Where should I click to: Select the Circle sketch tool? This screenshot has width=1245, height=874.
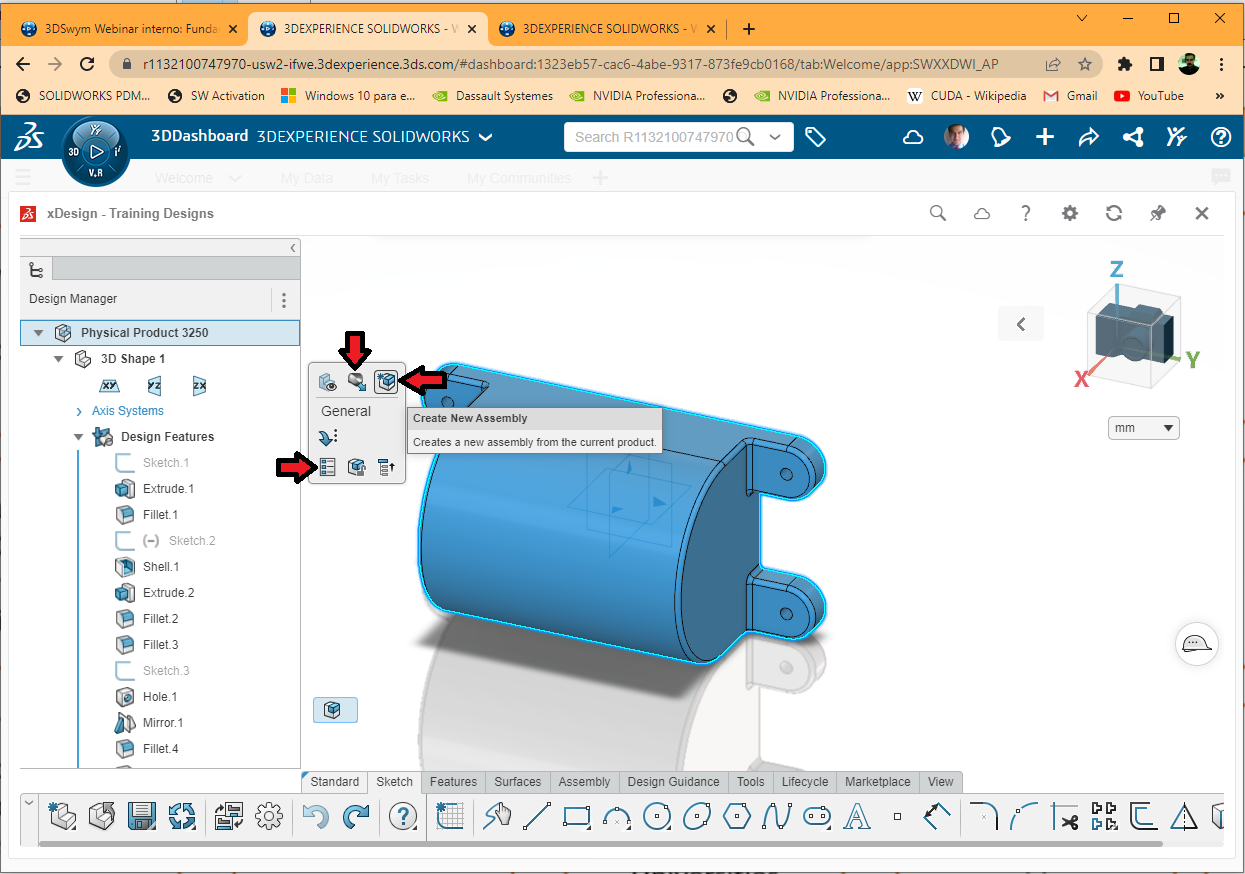657,817
